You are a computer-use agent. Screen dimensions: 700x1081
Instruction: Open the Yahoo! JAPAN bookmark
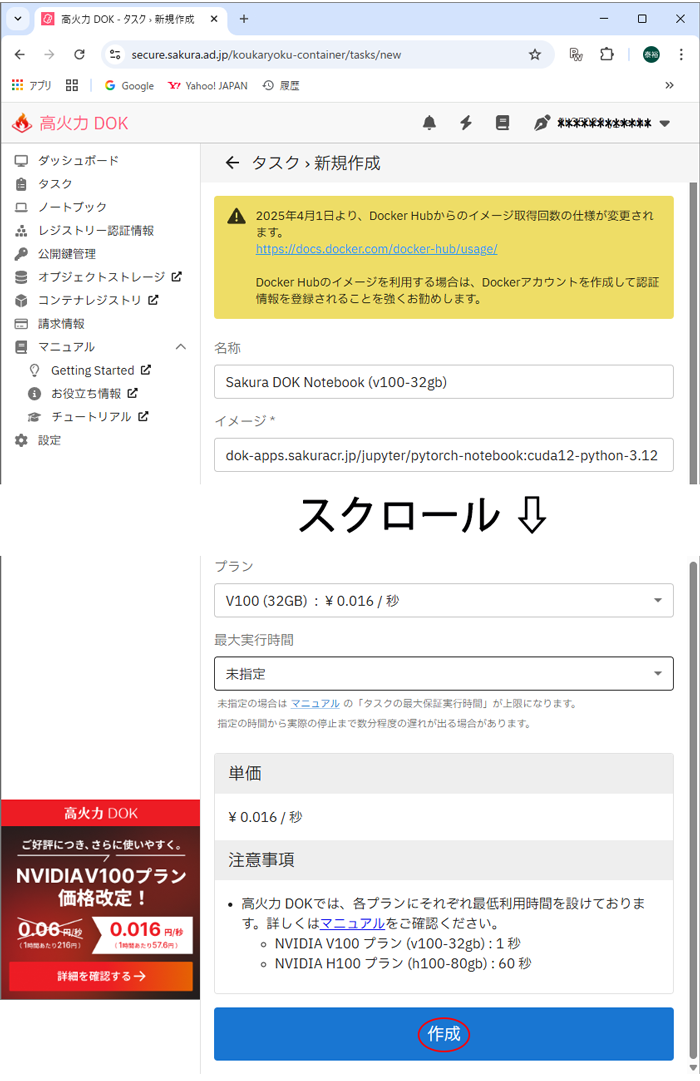click(x=208, y=85)
